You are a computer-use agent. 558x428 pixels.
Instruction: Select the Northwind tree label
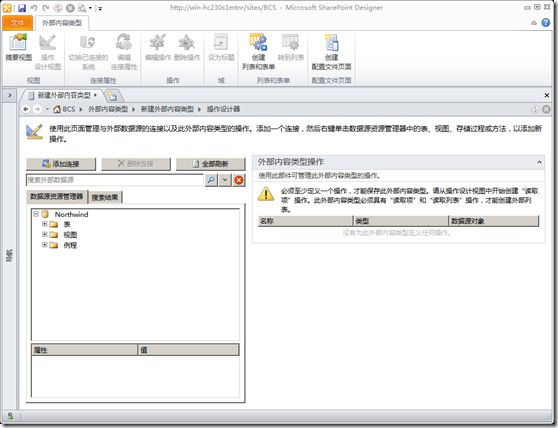pos(71,214)
